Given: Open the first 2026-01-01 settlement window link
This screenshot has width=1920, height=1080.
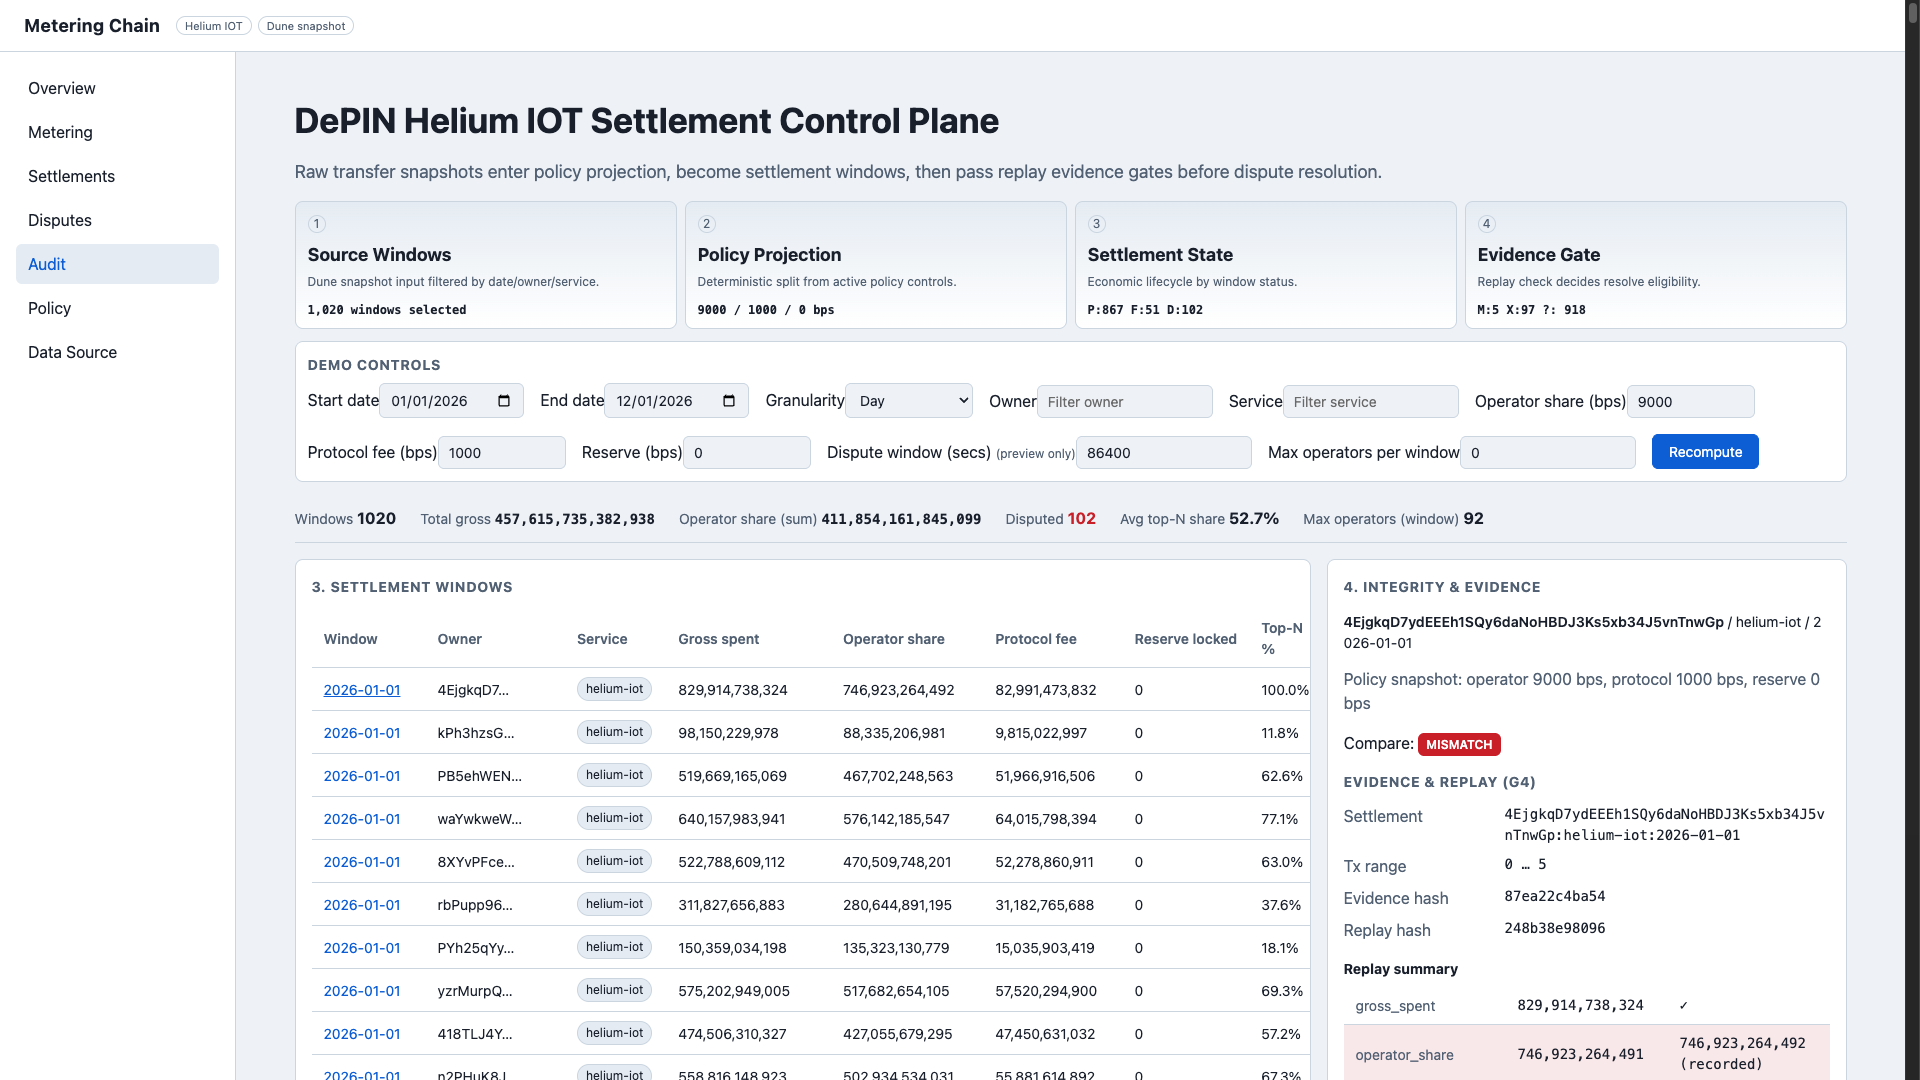Looking at the screenshot, I should pyautogui.click(x=361, y=689).
